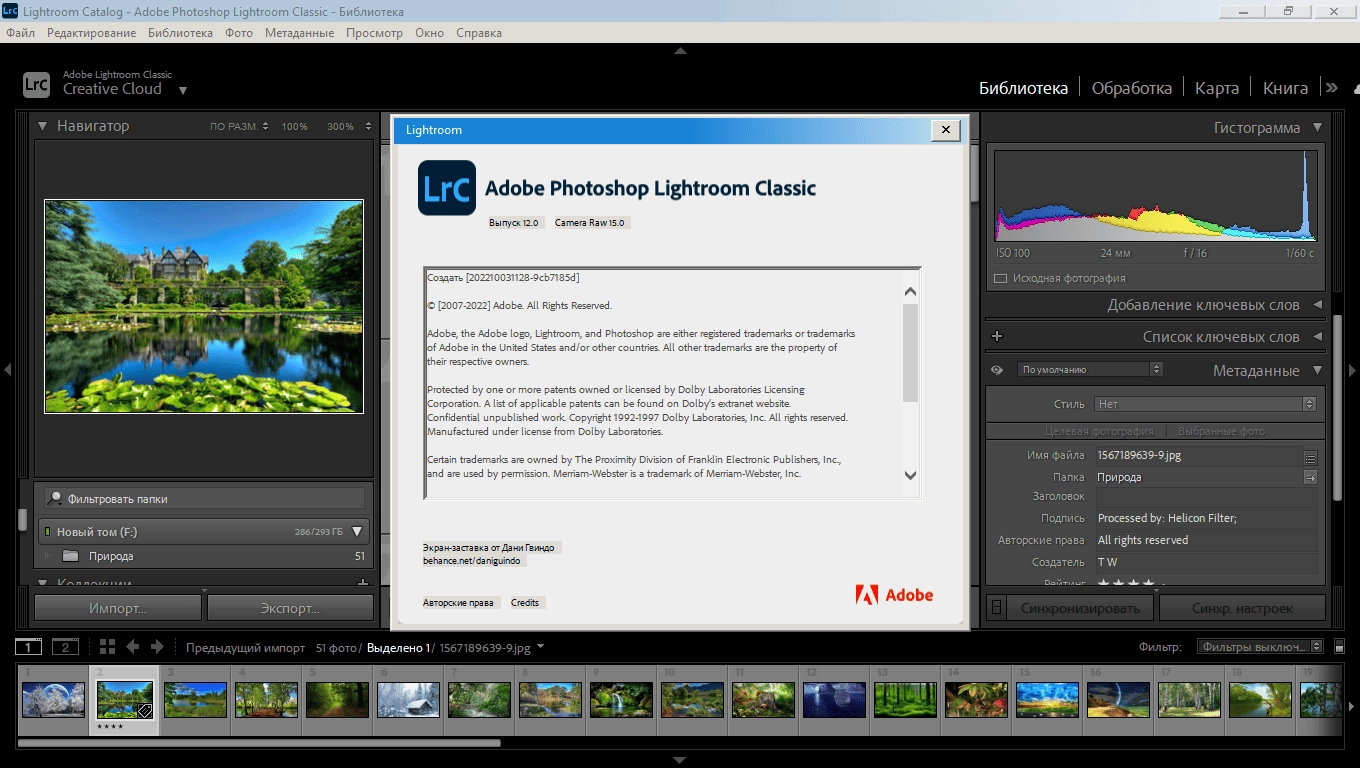Collapse the Метаданные panel triangle
The width and height of the screenshot is (1360, 768).
click(1317, 370)
